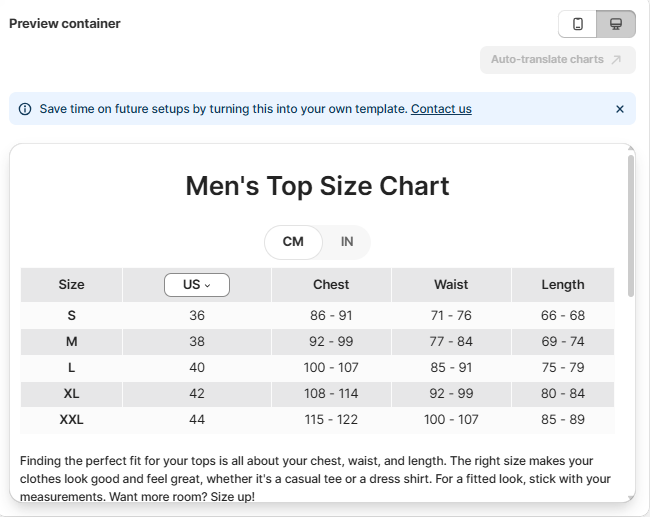The image size is (650, 517).
Task: Click US size 42 cell
Action: click(x=197, y=393)
